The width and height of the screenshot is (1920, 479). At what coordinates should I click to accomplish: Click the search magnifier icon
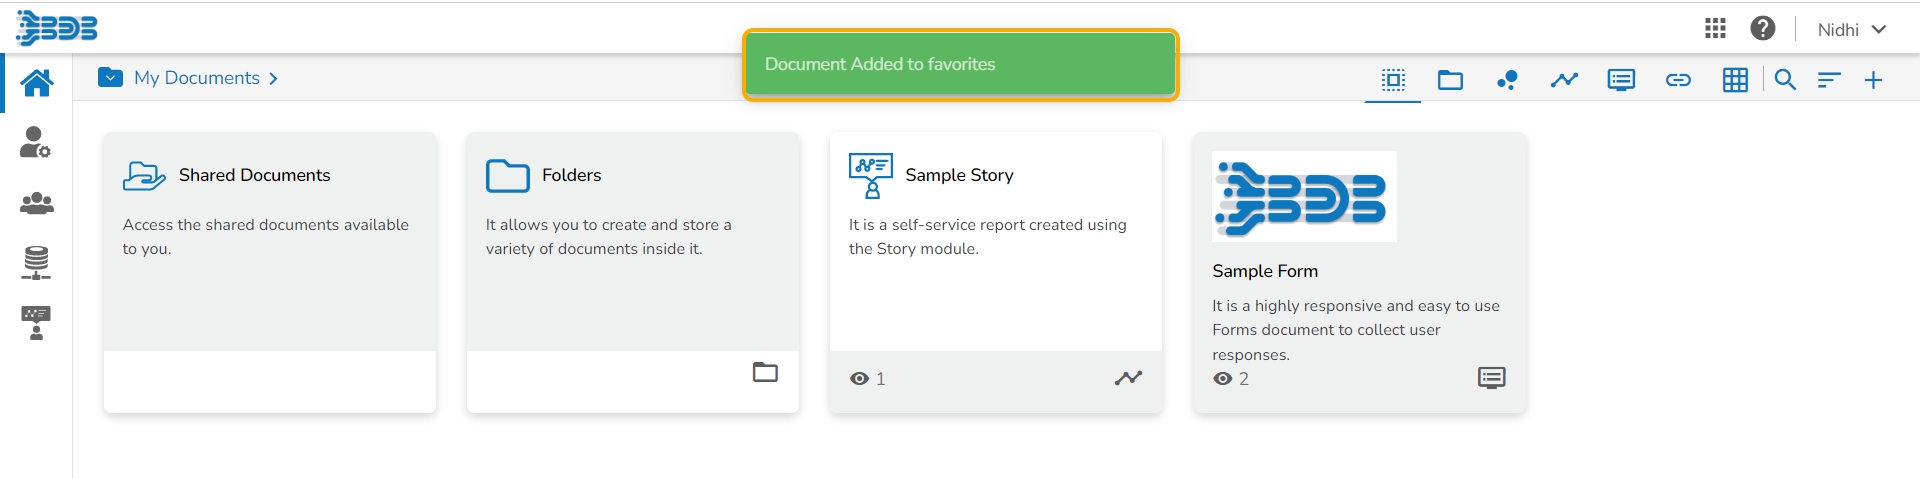1785,80
